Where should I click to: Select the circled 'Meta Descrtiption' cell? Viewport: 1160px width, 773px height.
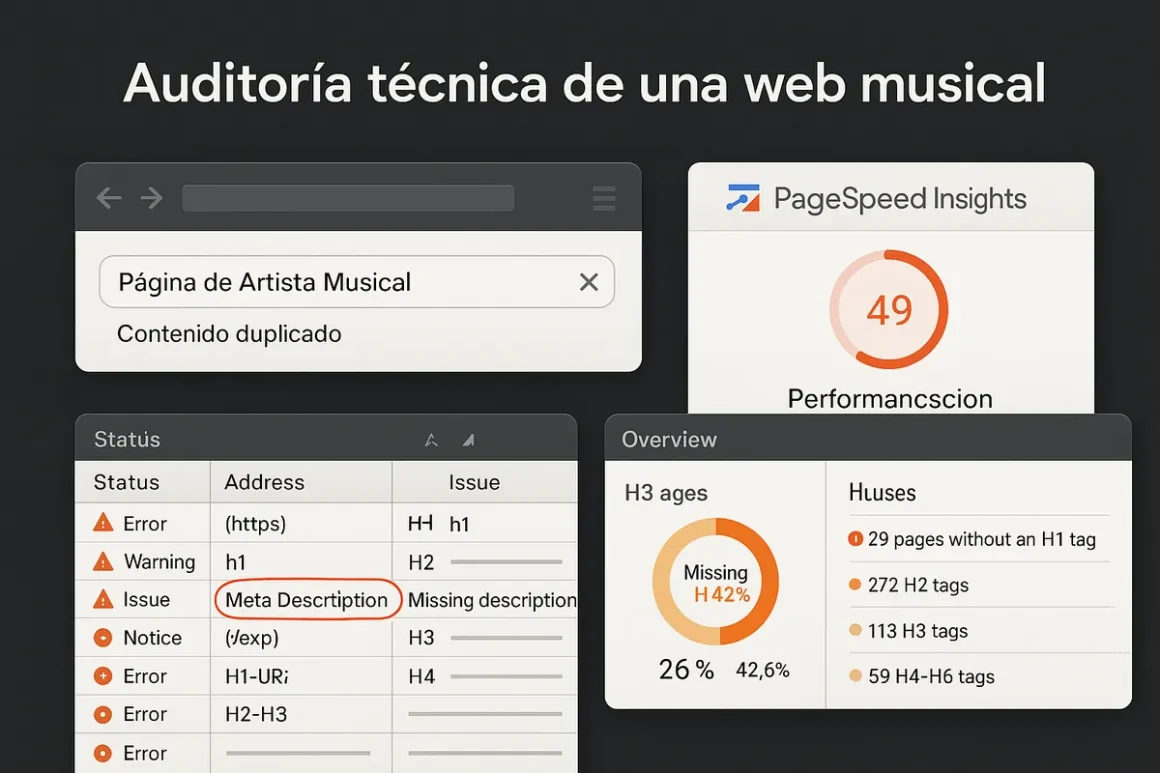click(x=307, y=600)
